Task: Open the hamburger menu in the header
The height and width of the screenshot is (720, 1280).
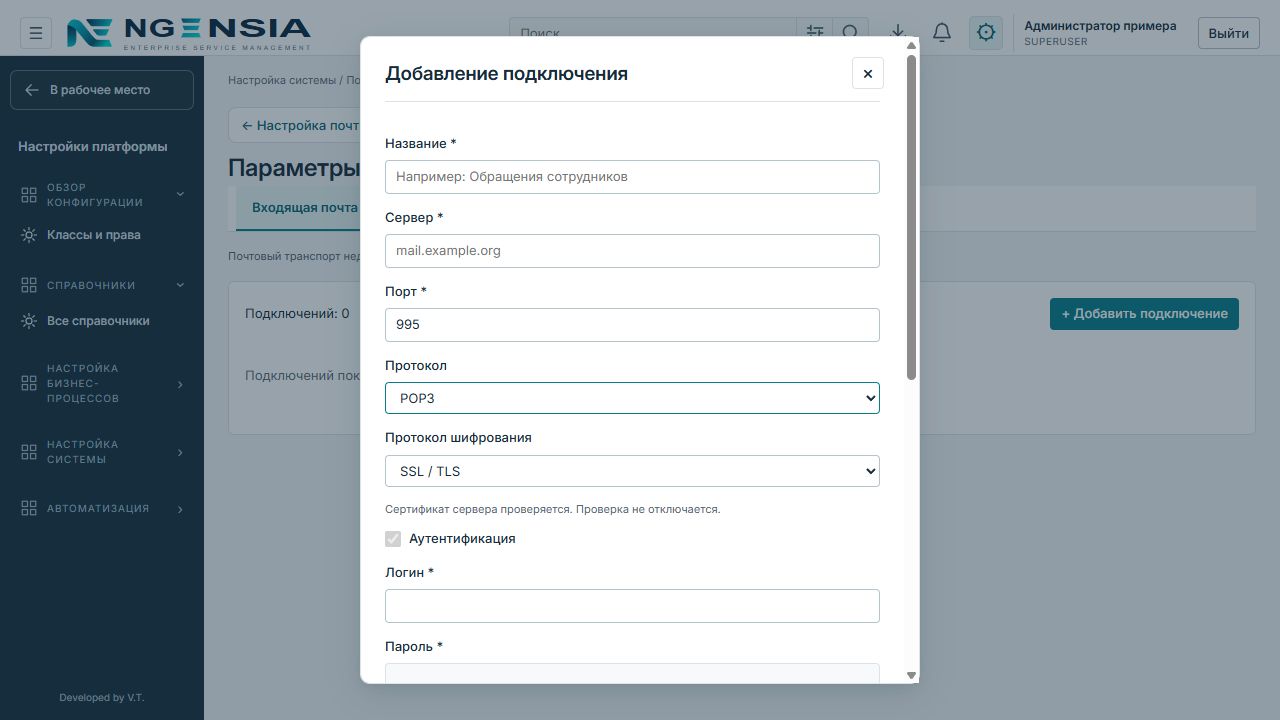Action: tap(35, 33)
